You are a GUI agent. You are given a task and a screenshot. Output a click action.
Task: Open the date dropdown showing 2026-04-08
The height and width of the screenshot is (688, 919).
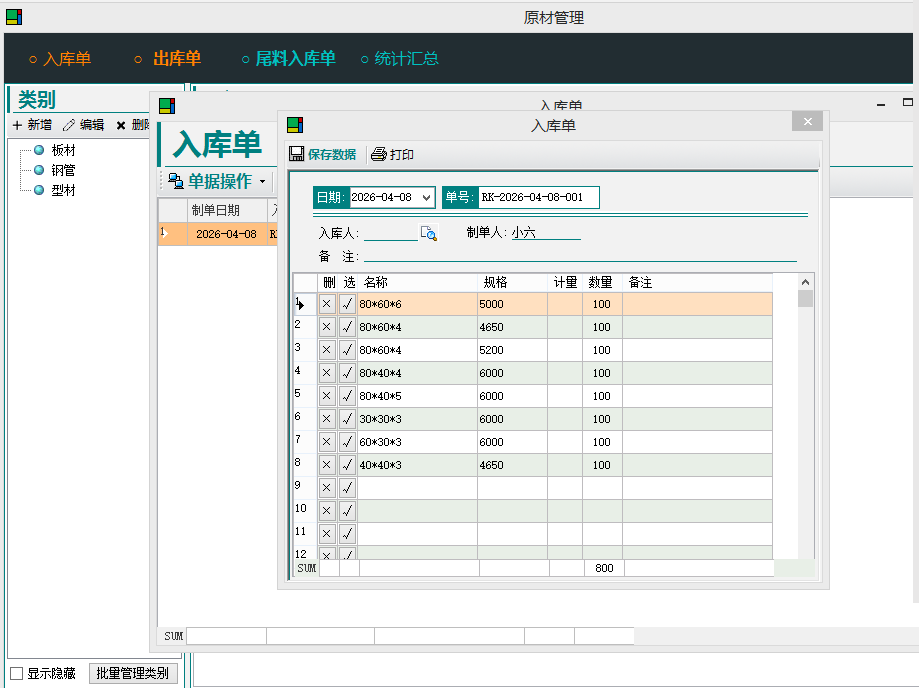click(x=426, y=198)
